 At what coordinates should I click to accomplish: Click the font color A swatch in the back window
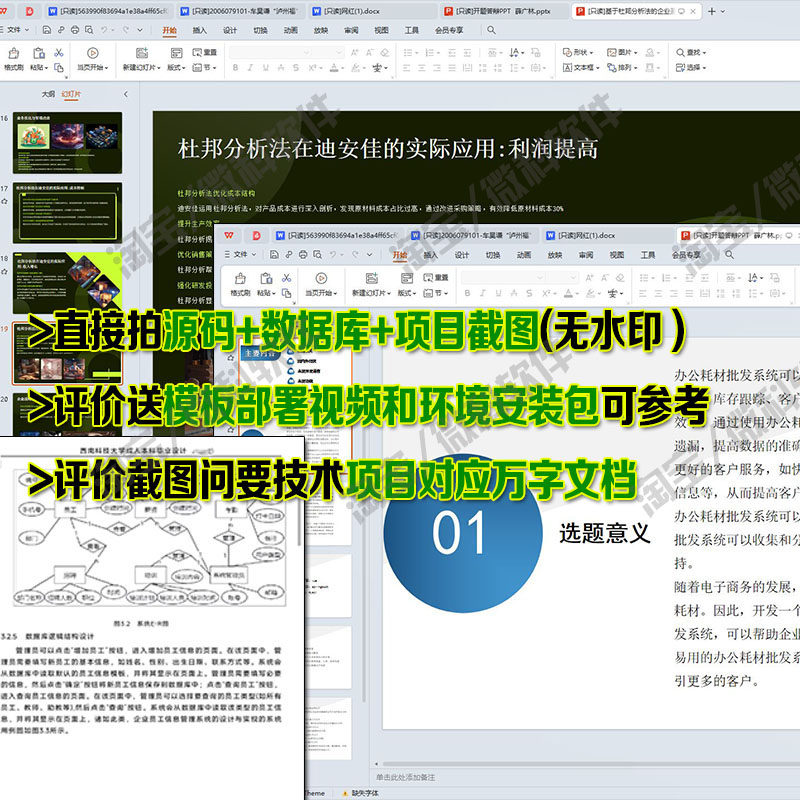(x=334, y=67)
